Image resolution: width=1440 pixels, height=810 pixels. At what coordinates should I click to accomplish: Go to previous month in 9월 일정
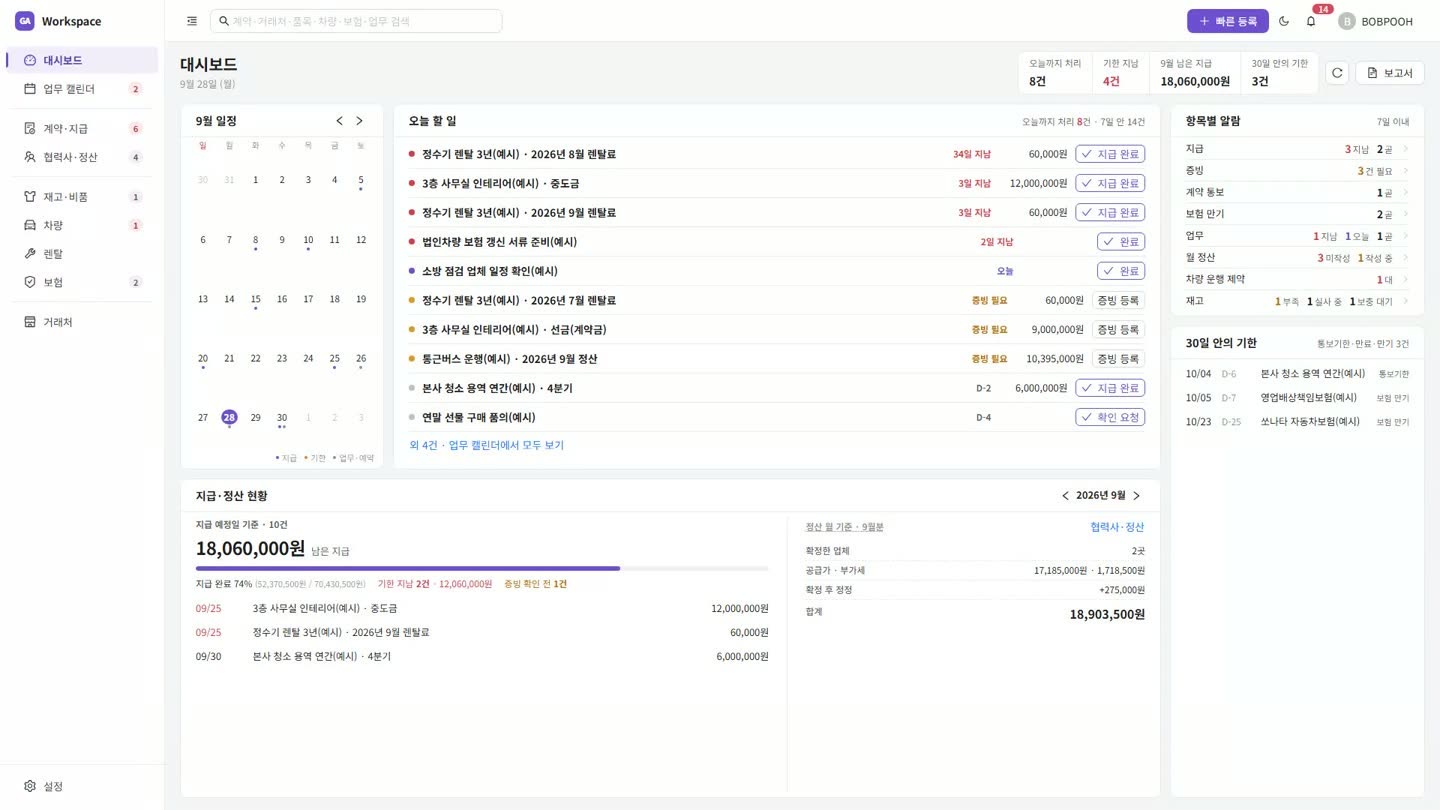click(339, 121)
